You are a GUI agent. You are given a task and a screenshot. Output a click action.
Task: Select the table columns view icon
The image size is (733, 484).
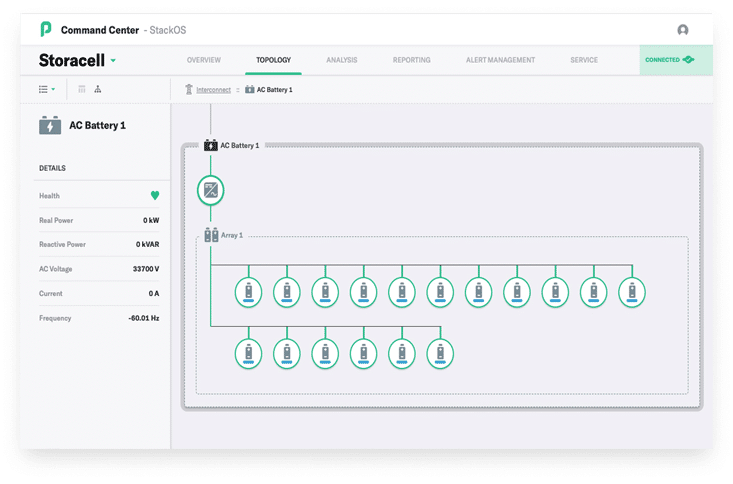[x=82, y=89]
